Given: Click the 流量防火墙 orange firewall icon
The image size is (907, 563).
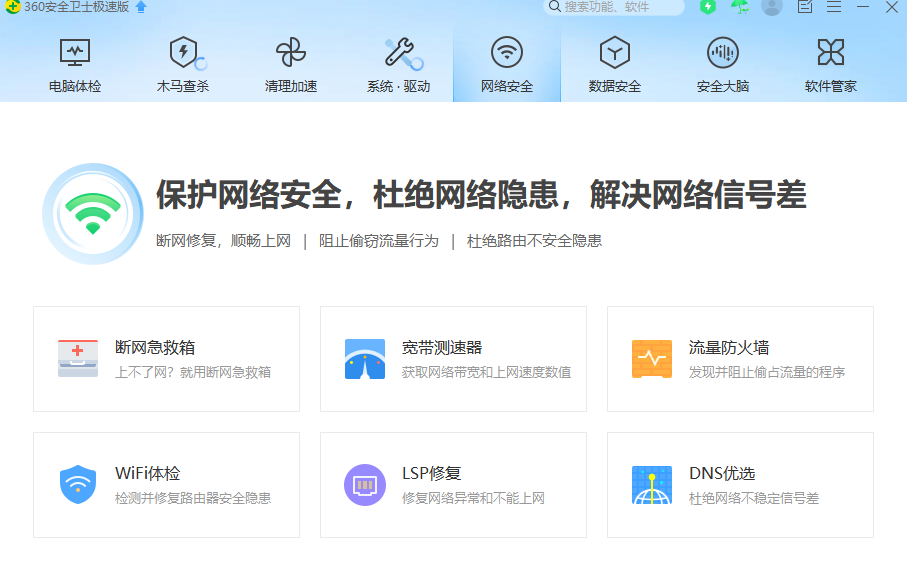Looking at the screenshot, I should pos(652,359).
